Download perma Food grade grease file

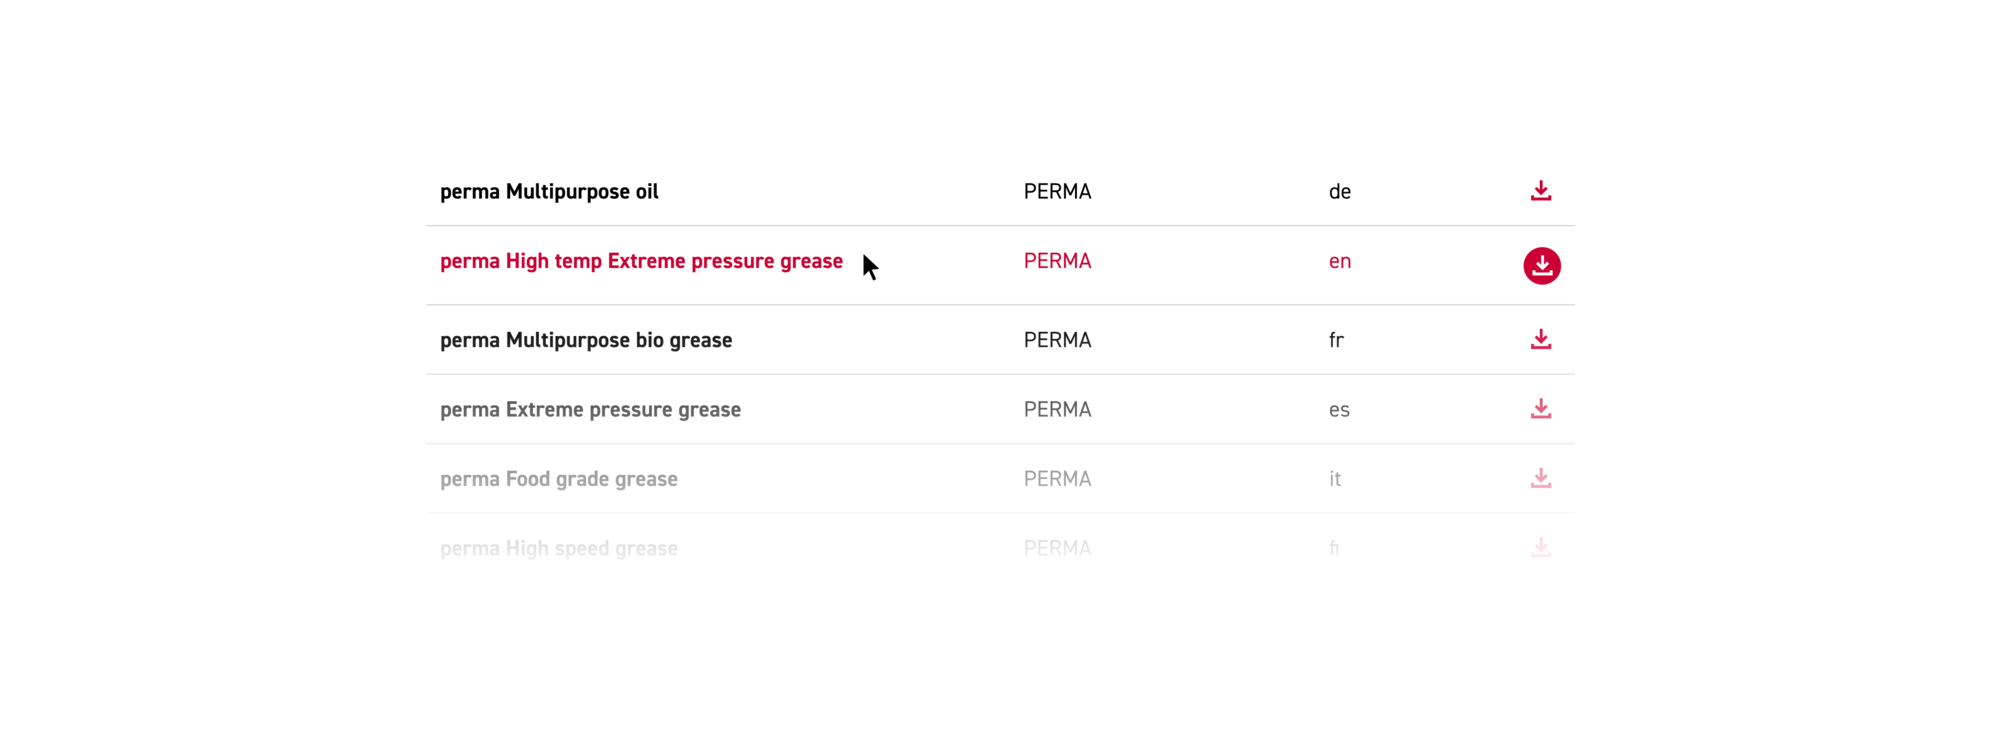(x=1541, y=479)
